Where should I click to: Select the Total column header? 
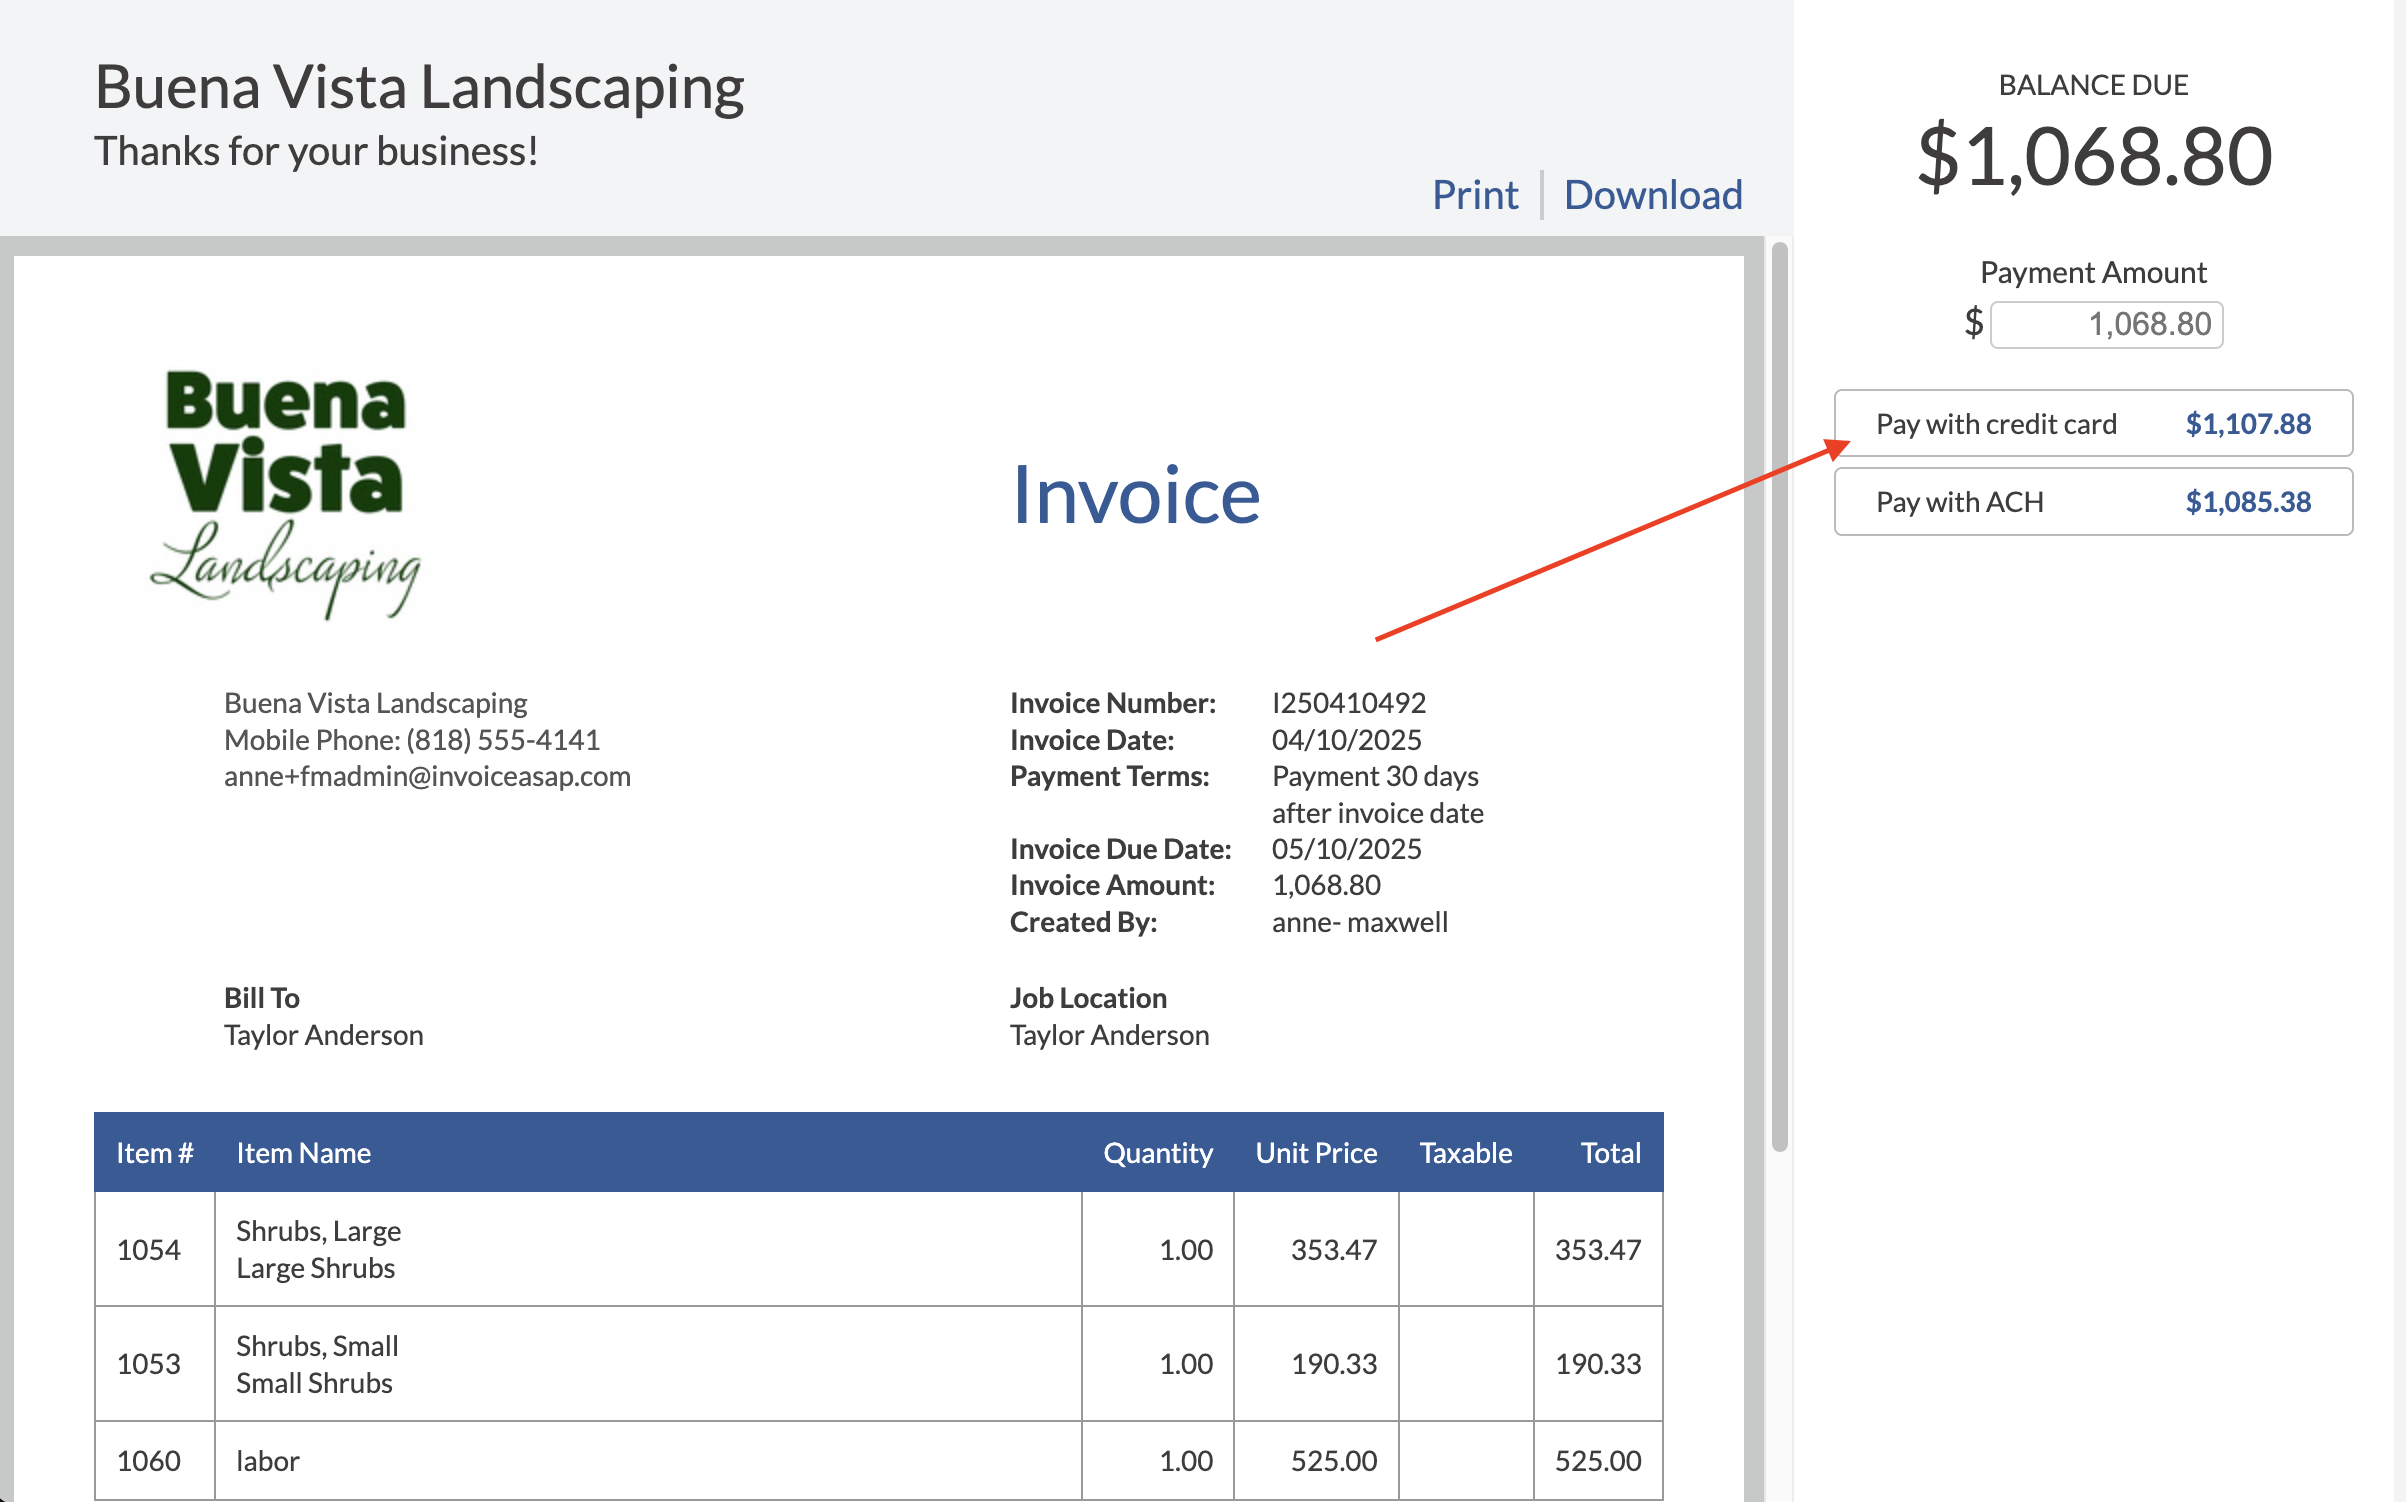click(1610, 1153)
